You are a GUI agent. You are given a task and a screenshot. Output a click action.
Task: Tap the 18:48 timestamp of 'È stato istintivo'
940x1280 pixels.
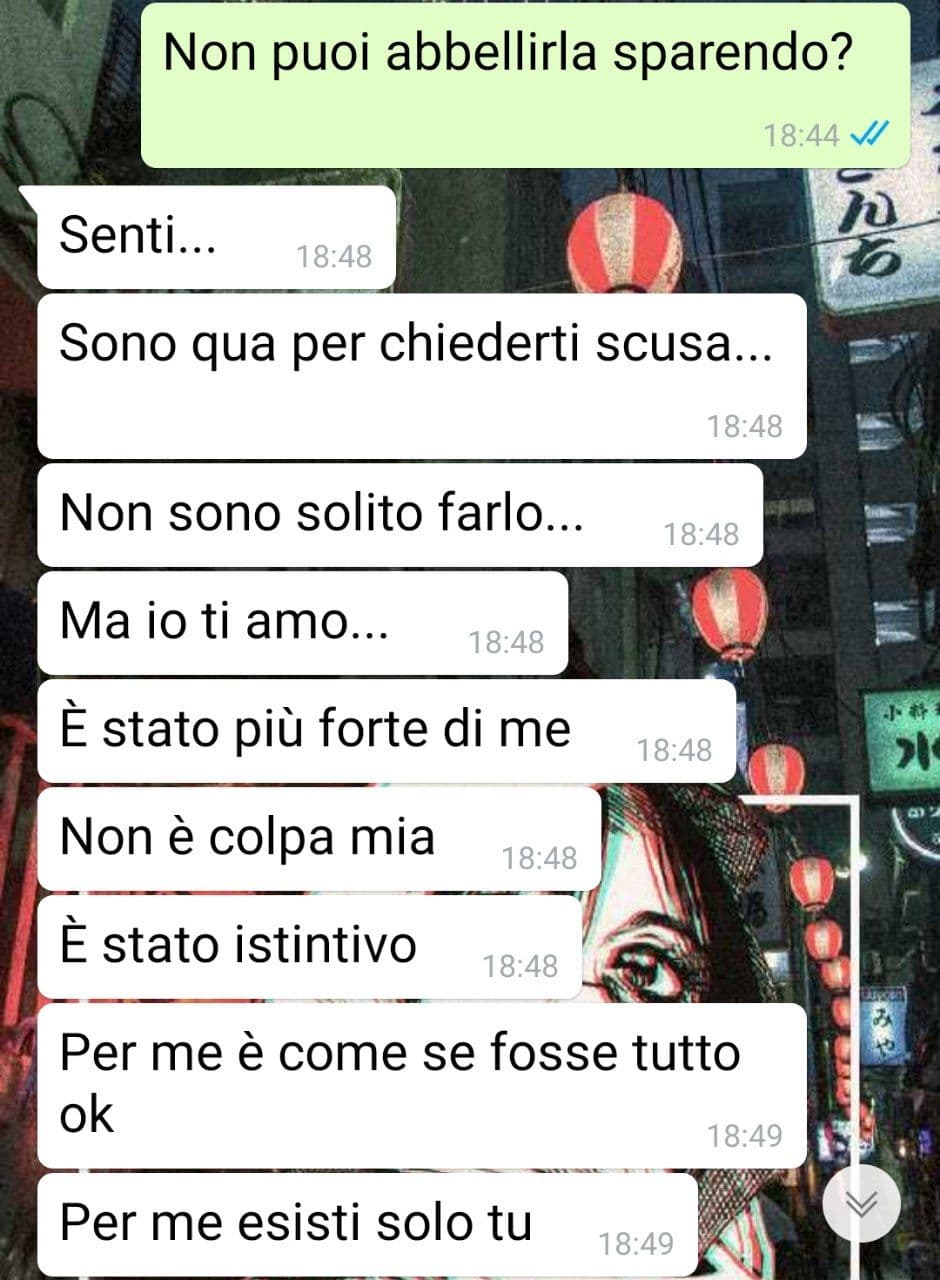click(521, 966)
